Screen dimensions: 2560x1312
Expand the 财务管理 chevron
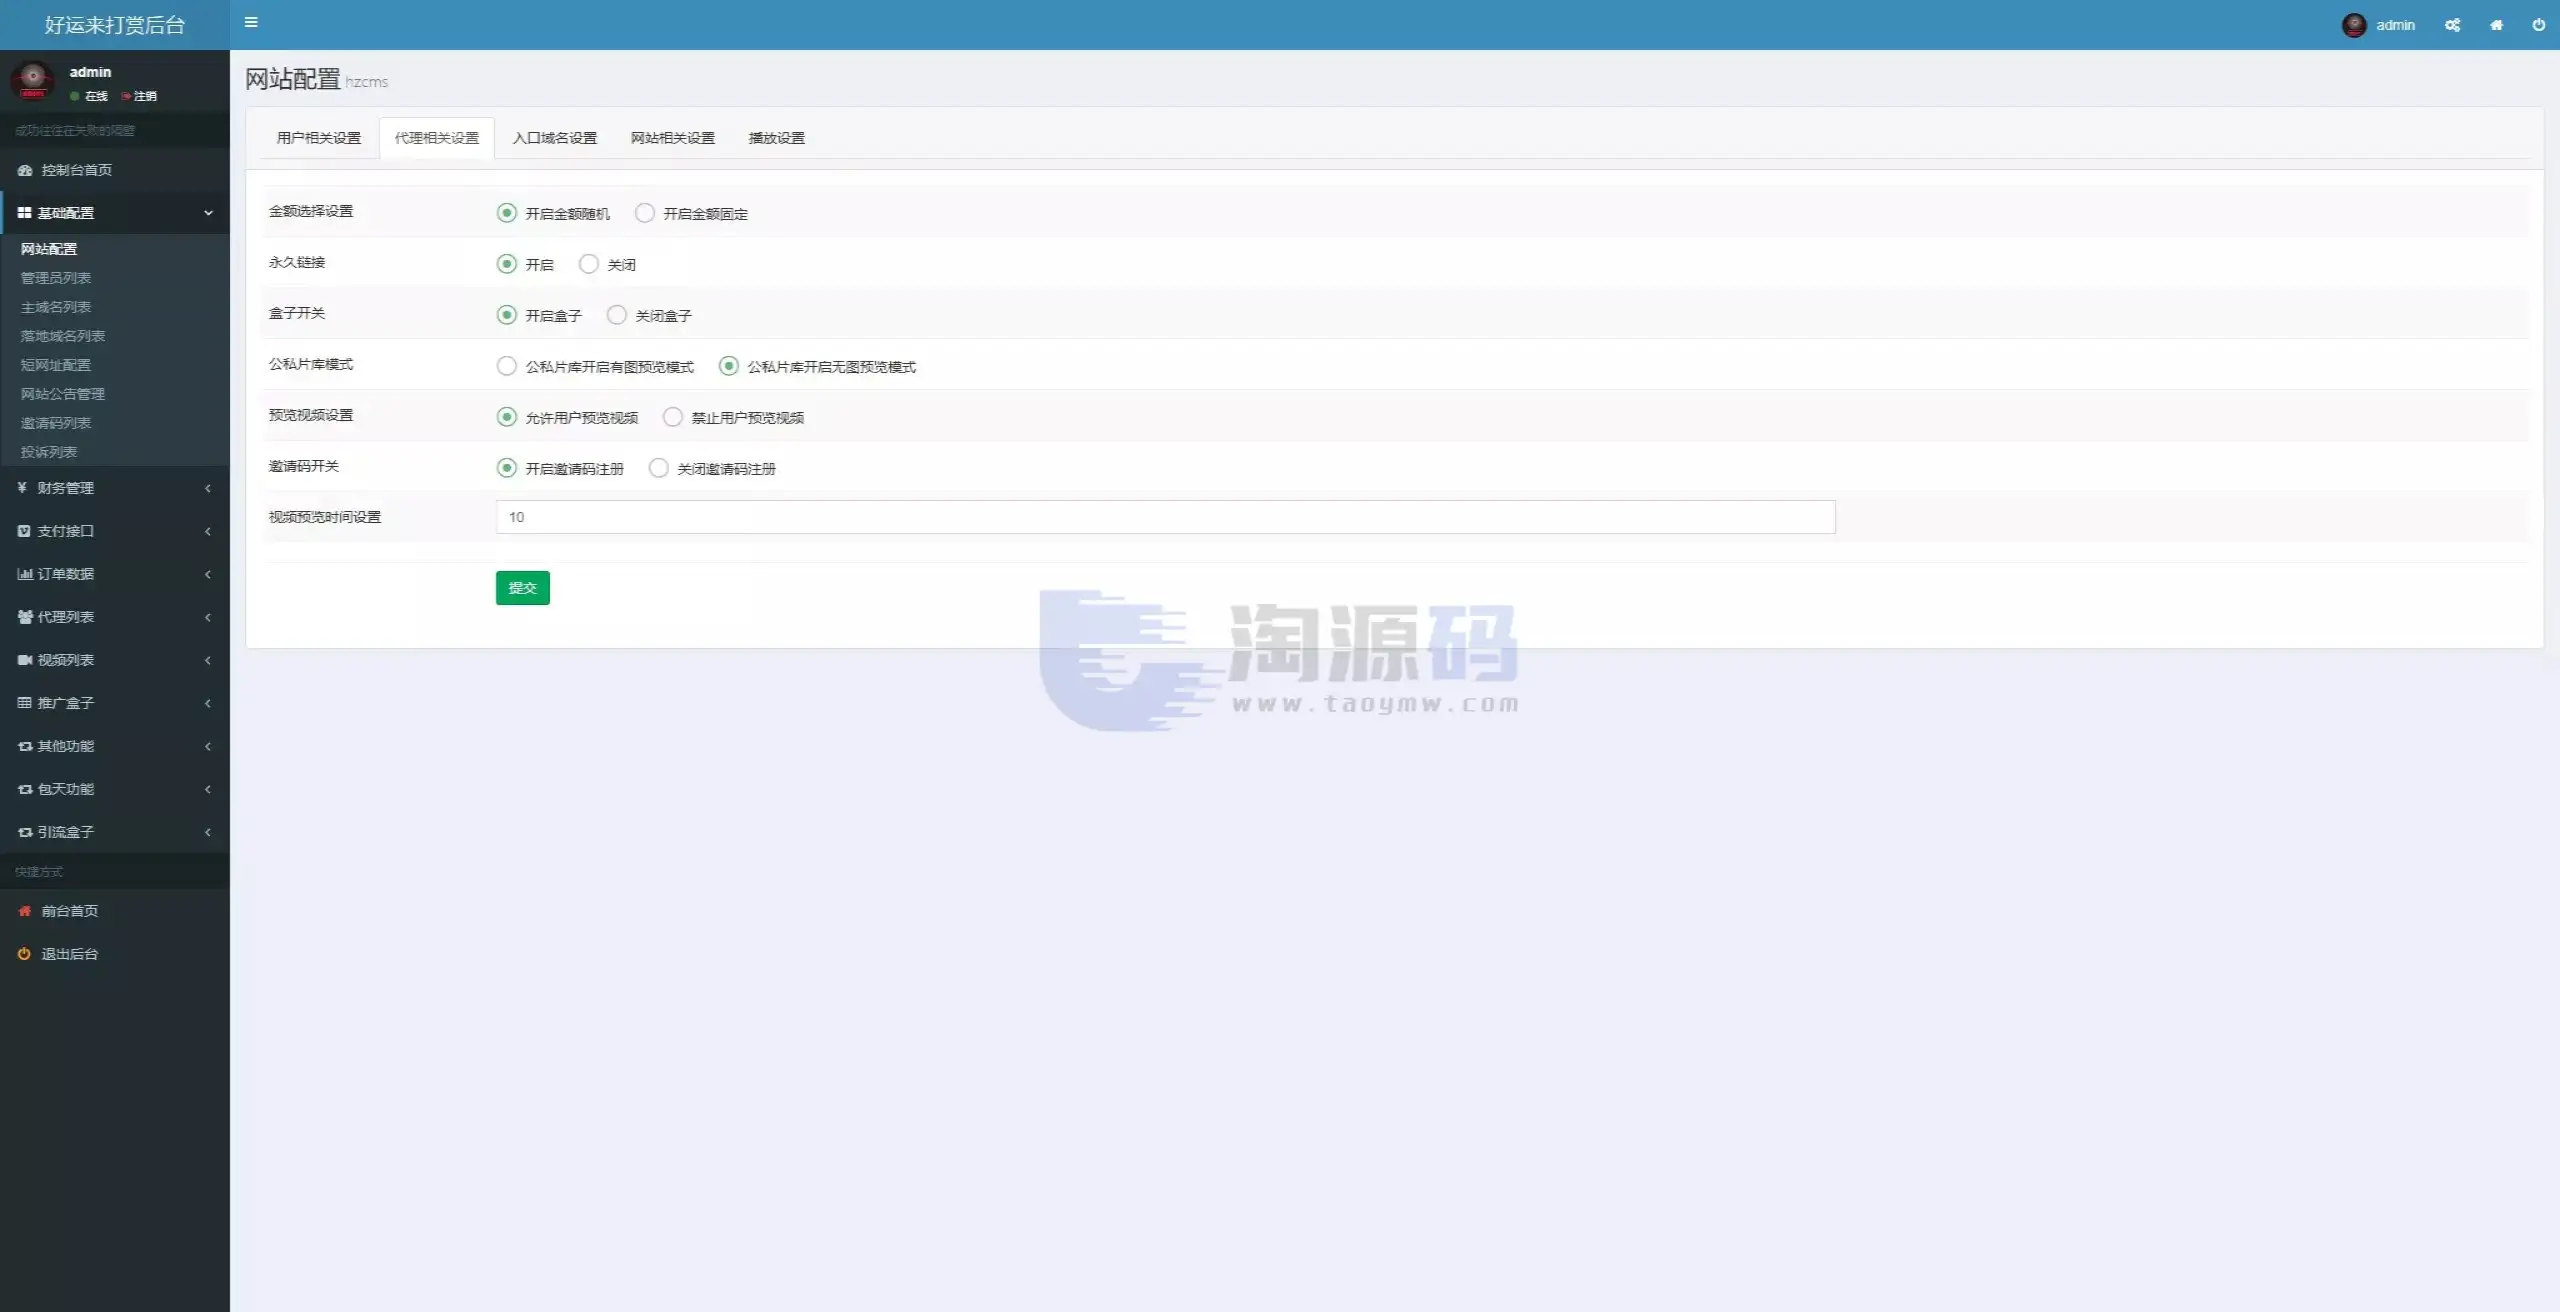tap(208, 488)
